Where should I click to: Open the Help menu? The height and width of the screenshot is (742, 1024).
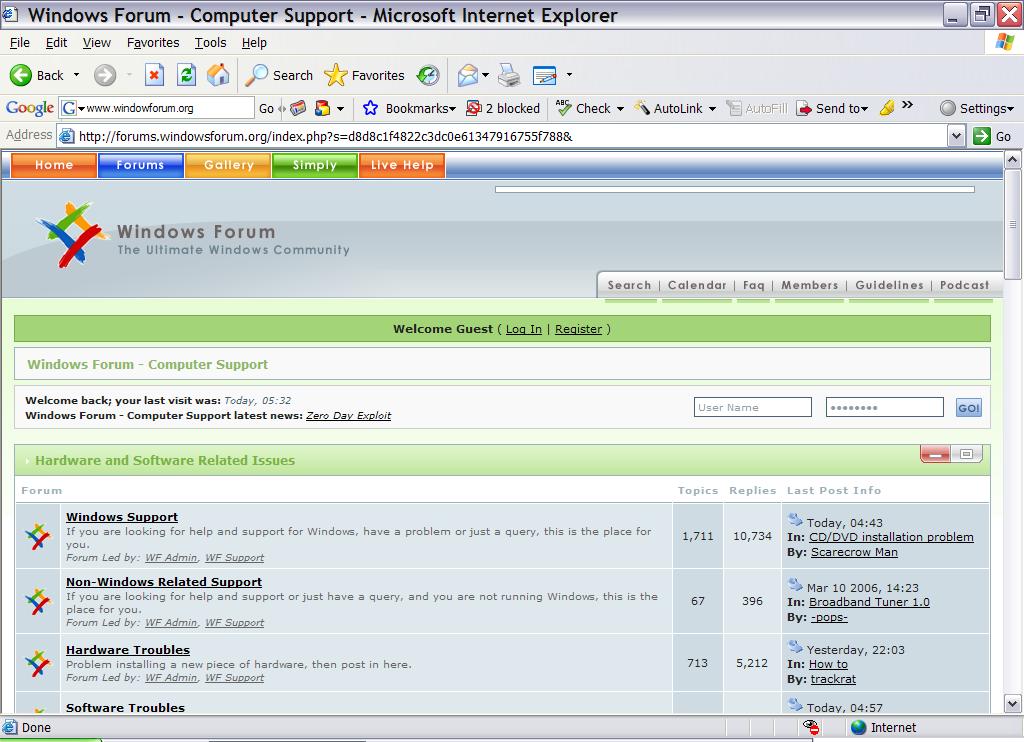(x=254, y=42)
